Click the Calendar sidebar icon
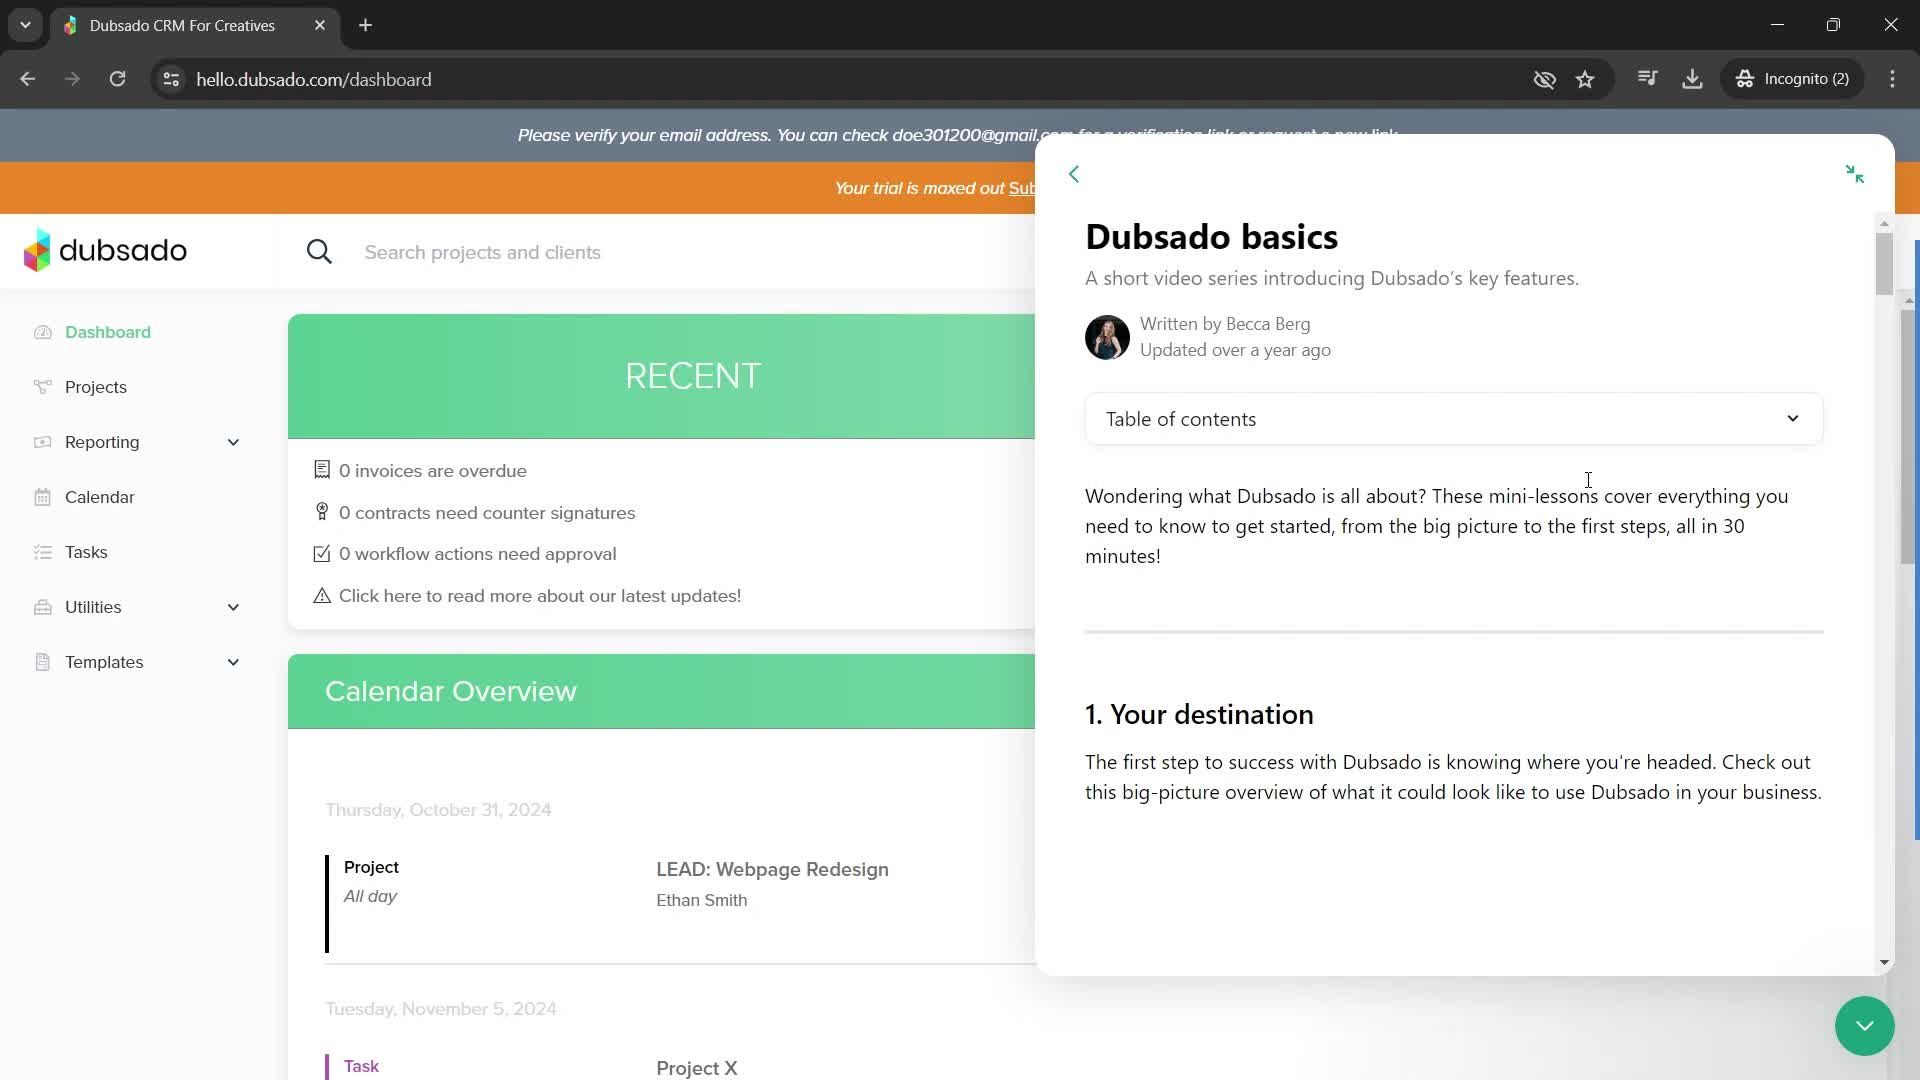The height and width of the screenshot is (1080, 1920). [42, 497]
